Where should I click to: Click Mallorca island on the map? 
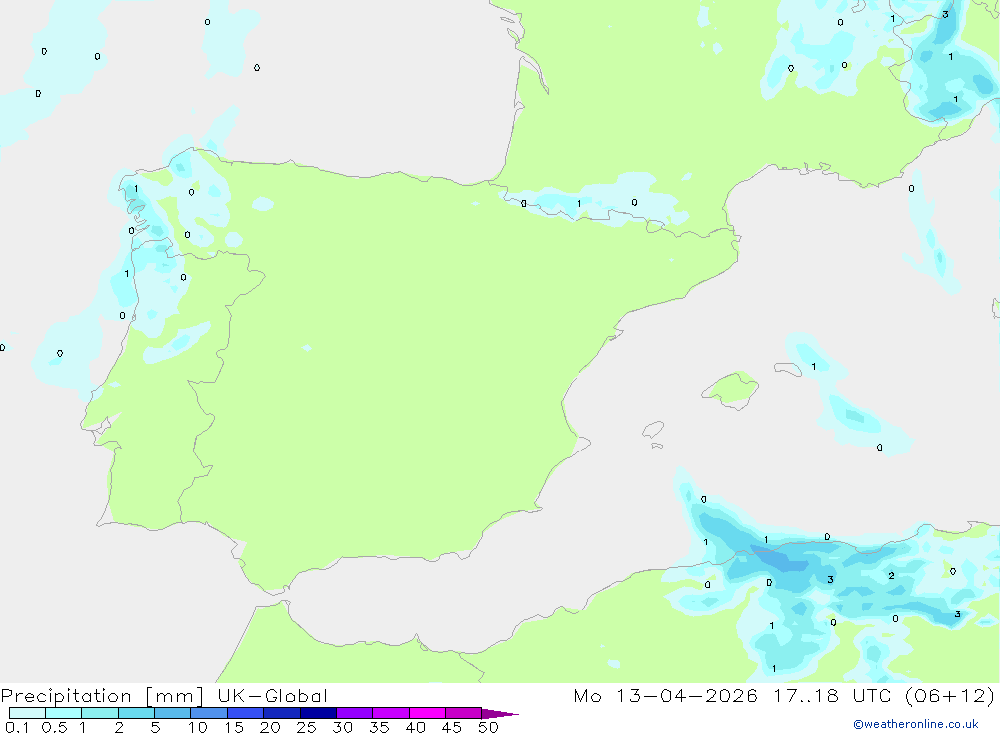(731, 389)
